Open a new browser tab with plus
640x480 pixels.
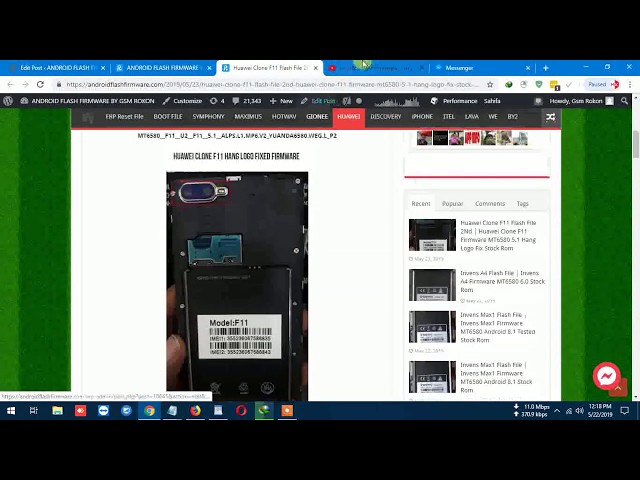pos(546,68)
